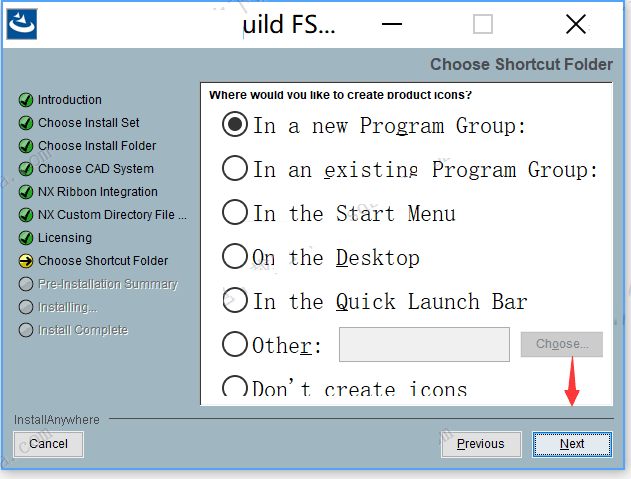Screen dimensions: 631x479
Task: Choose the "In the Start Menu" radio button
Action: point(235,213)
